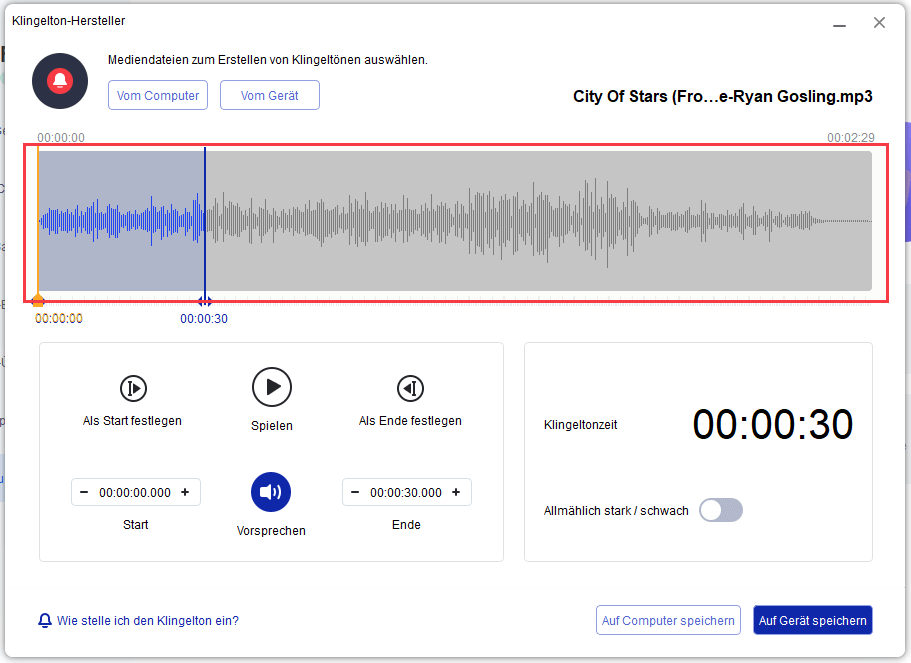The image size is (911, 663).
Task: Click 'Auf Gerät speichern' button
Action: (812, 620)
